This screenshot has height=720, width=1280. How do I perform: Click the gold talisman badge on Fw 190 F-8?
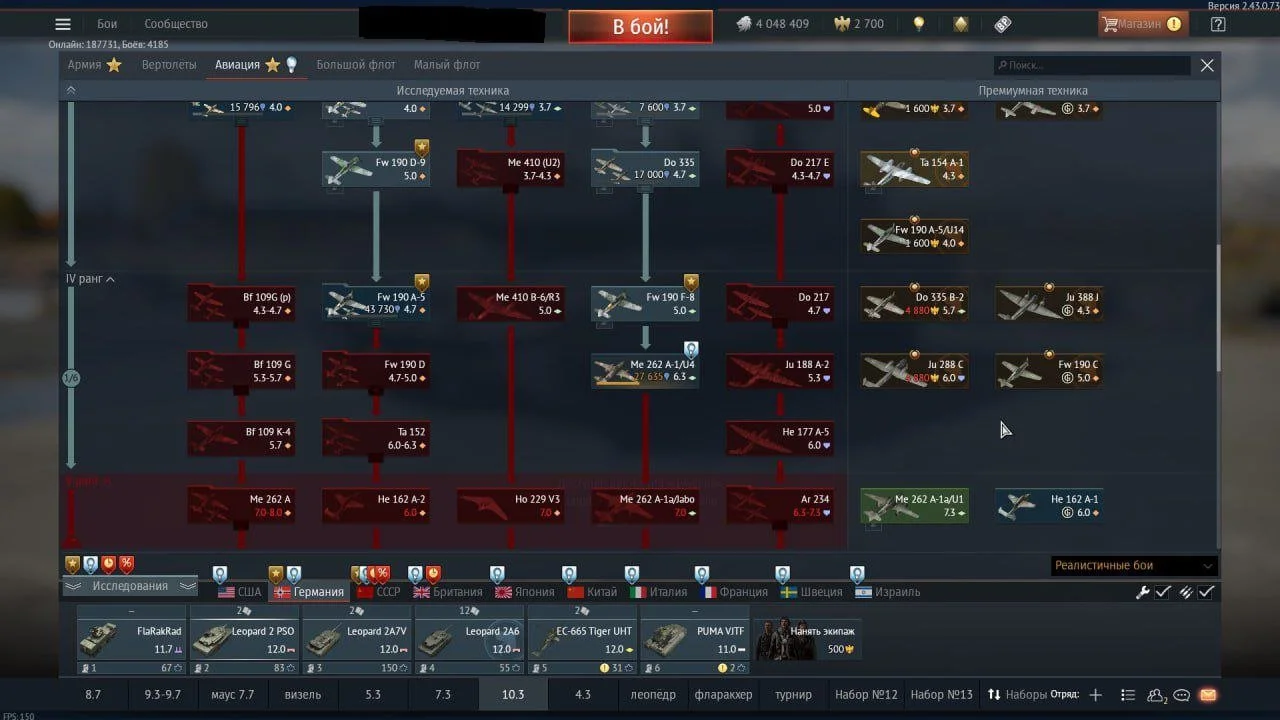pos(691,281)
